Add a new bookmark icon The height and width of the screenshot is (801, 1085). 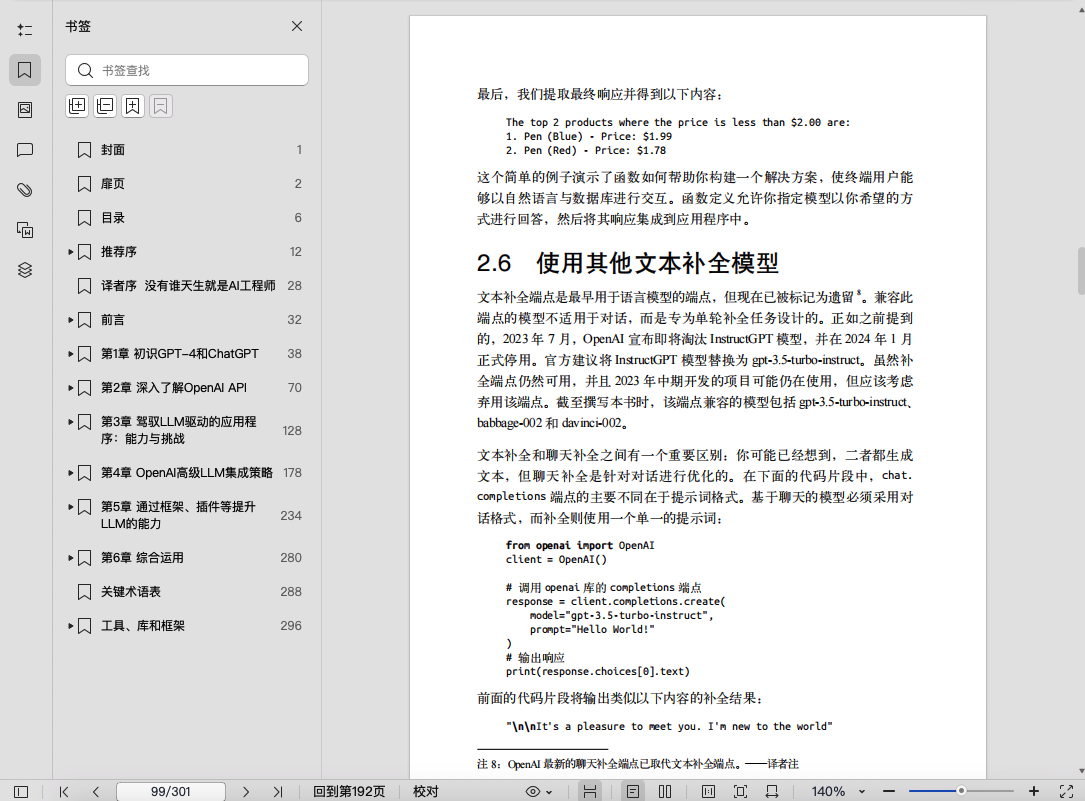(x=133, y=106)
